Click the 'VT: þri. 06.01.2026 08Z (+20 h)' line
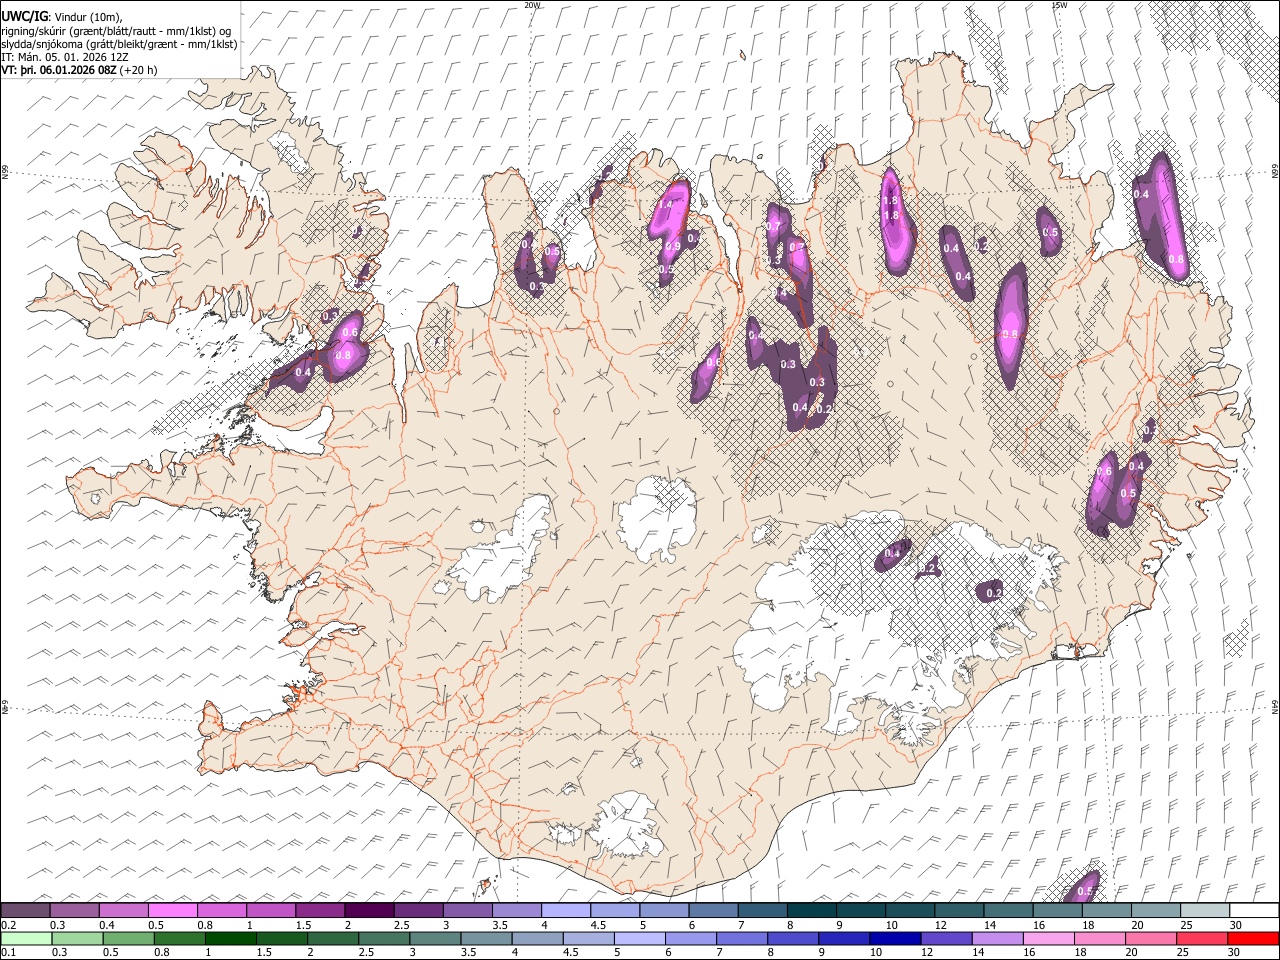 pos(79,70)
